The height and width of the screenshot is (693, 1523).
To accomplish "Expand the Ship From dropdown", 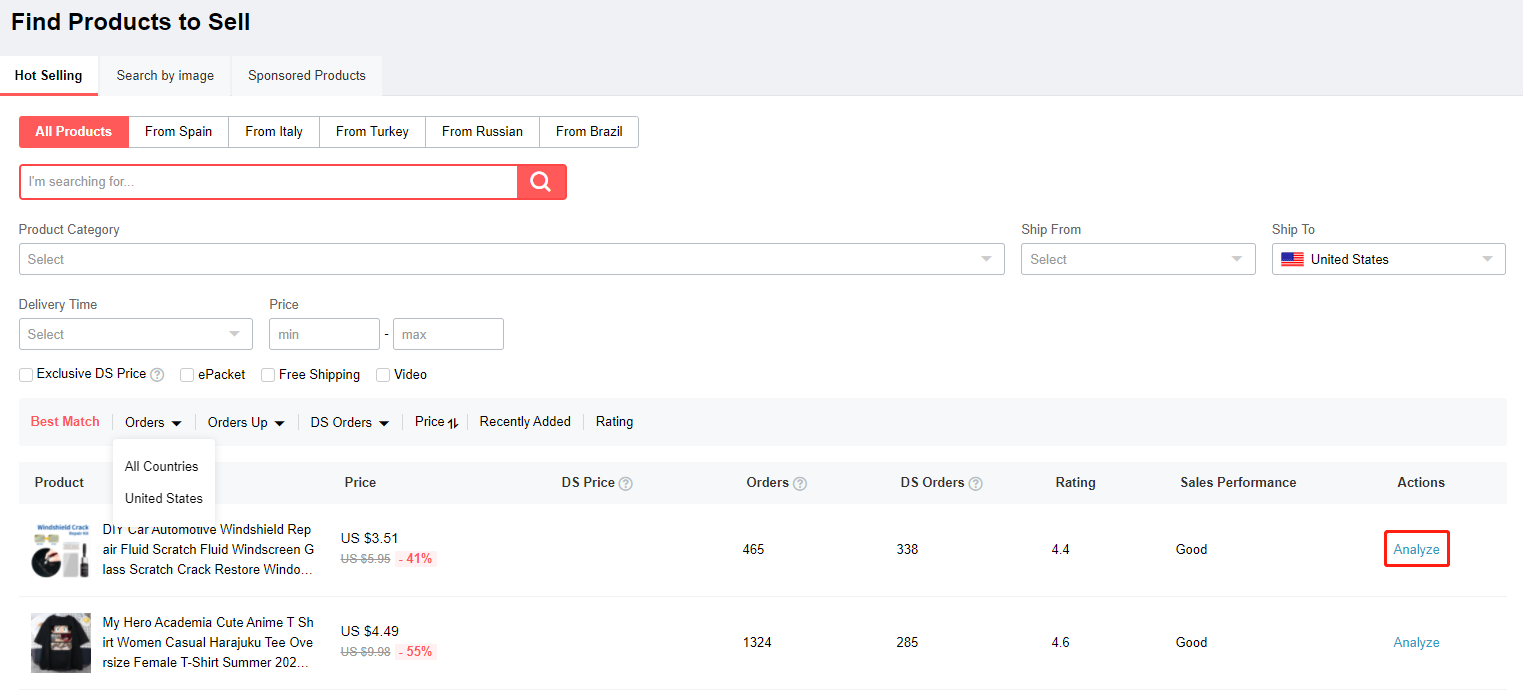I will click(x=1137, y=259).
